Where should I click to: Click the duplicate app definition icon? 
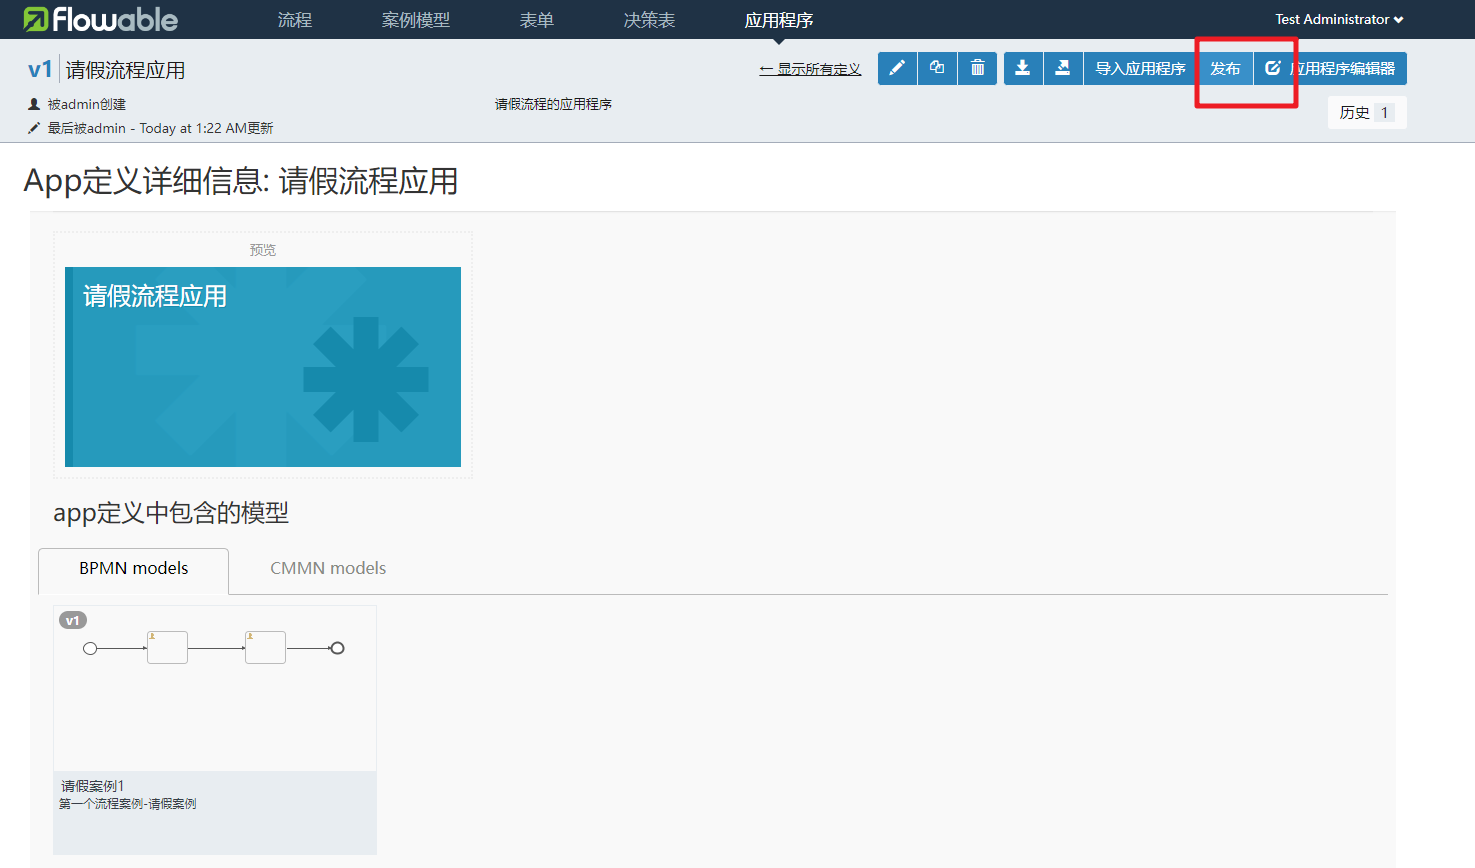click(937, 68)
